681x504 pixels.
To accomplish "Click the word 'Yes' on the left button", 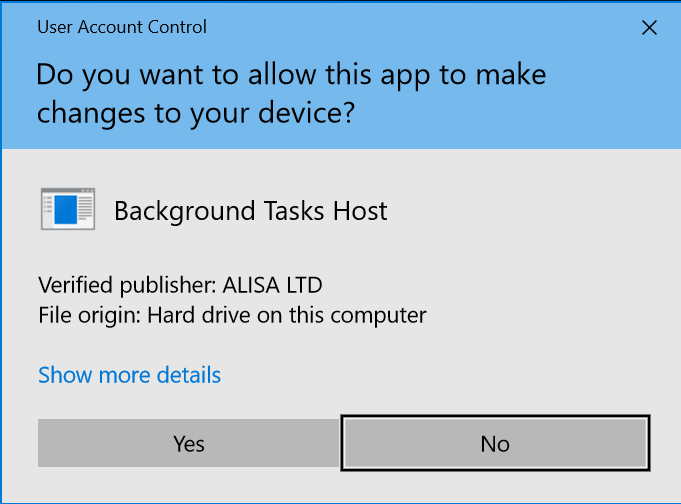I will coord(188,443).
